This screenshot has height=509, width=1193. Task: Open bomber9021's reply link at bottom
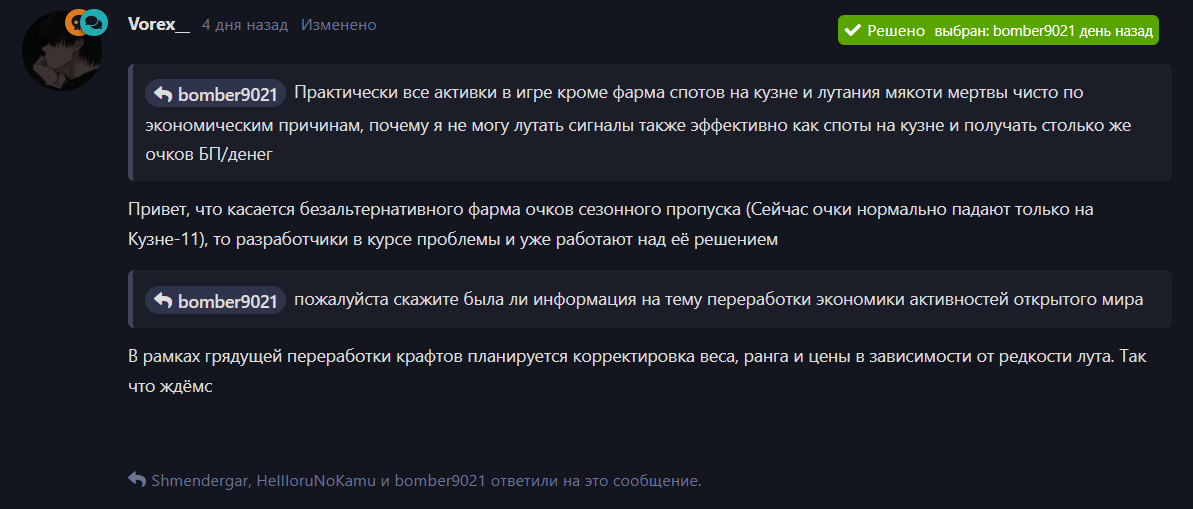[441, 481]
